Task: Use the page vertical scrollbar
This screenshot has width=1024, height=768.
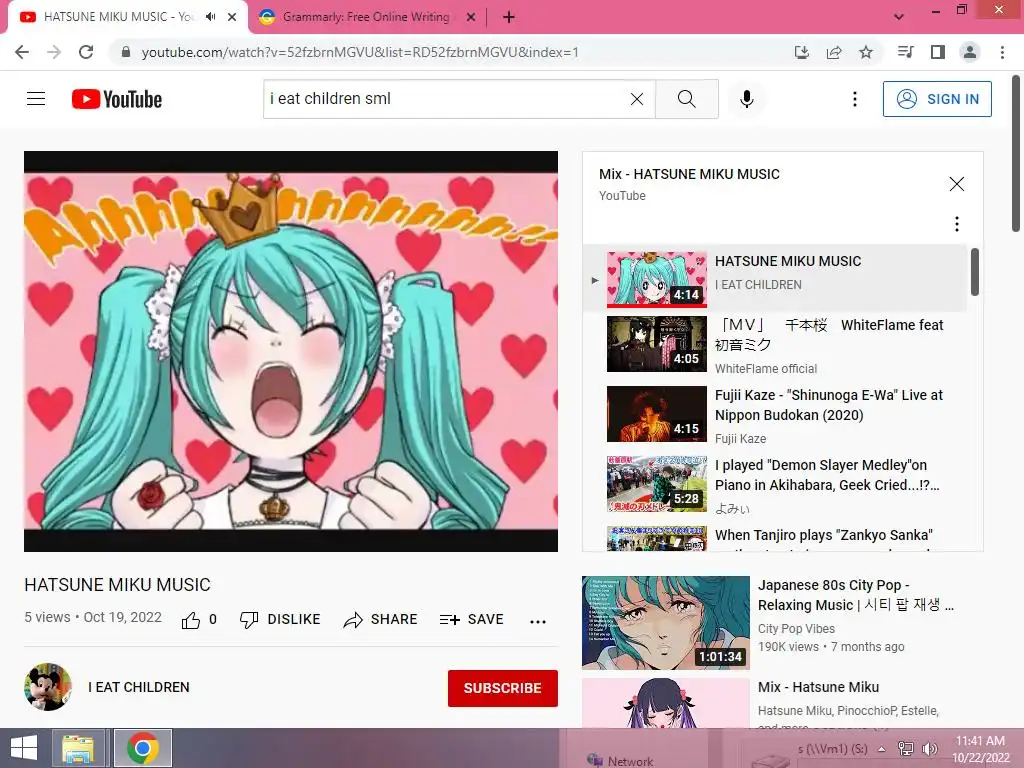Action: pos(1016,153)
